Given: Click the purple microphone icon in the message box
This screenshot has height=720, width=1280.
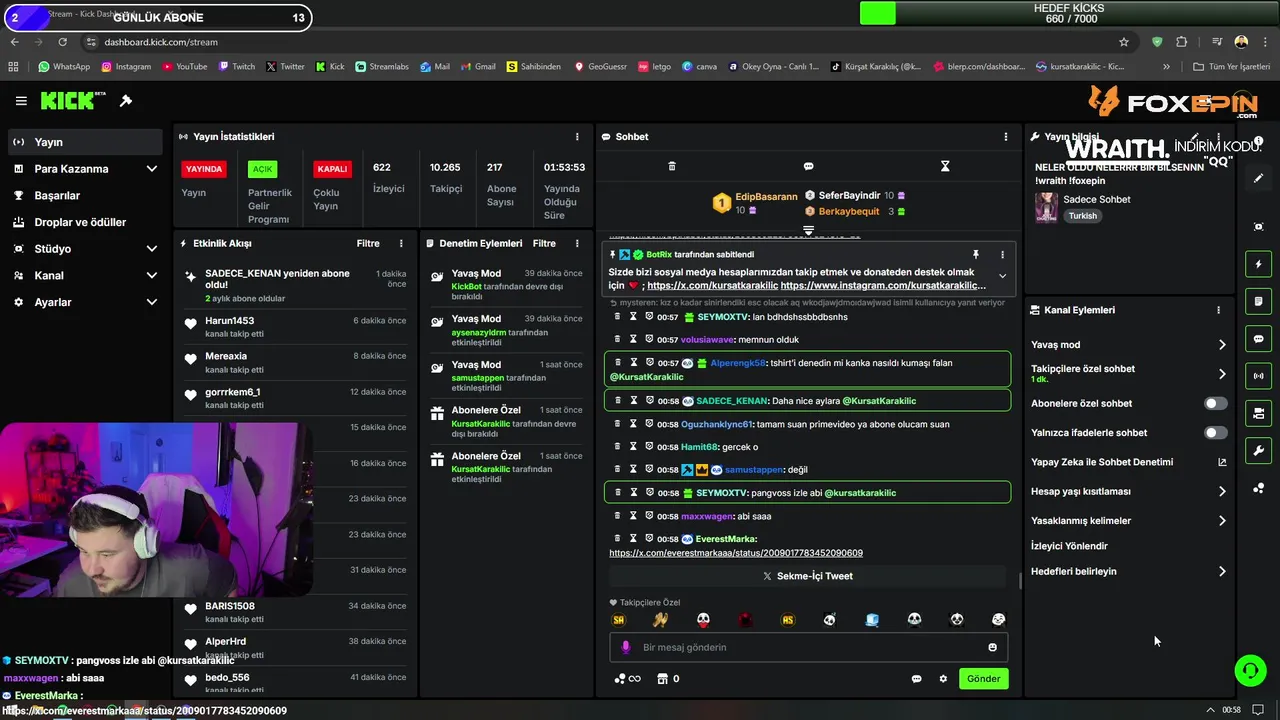Looking at the screenshot, I should (x=626, y=647).
